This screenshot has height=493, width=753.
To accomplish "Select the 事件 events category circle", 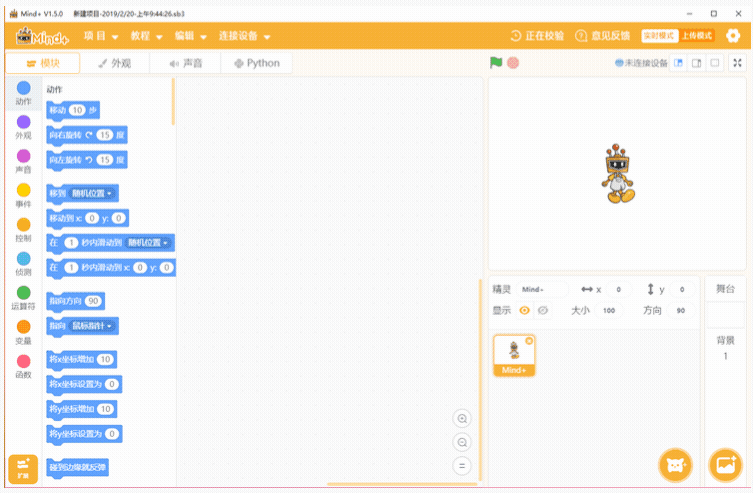I will click(23, 190).
